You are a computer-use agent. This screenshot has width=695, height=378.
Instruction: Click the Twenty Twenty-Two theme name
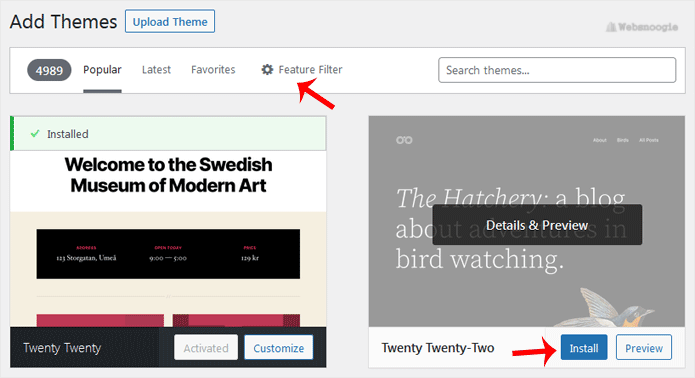(438, 348)
